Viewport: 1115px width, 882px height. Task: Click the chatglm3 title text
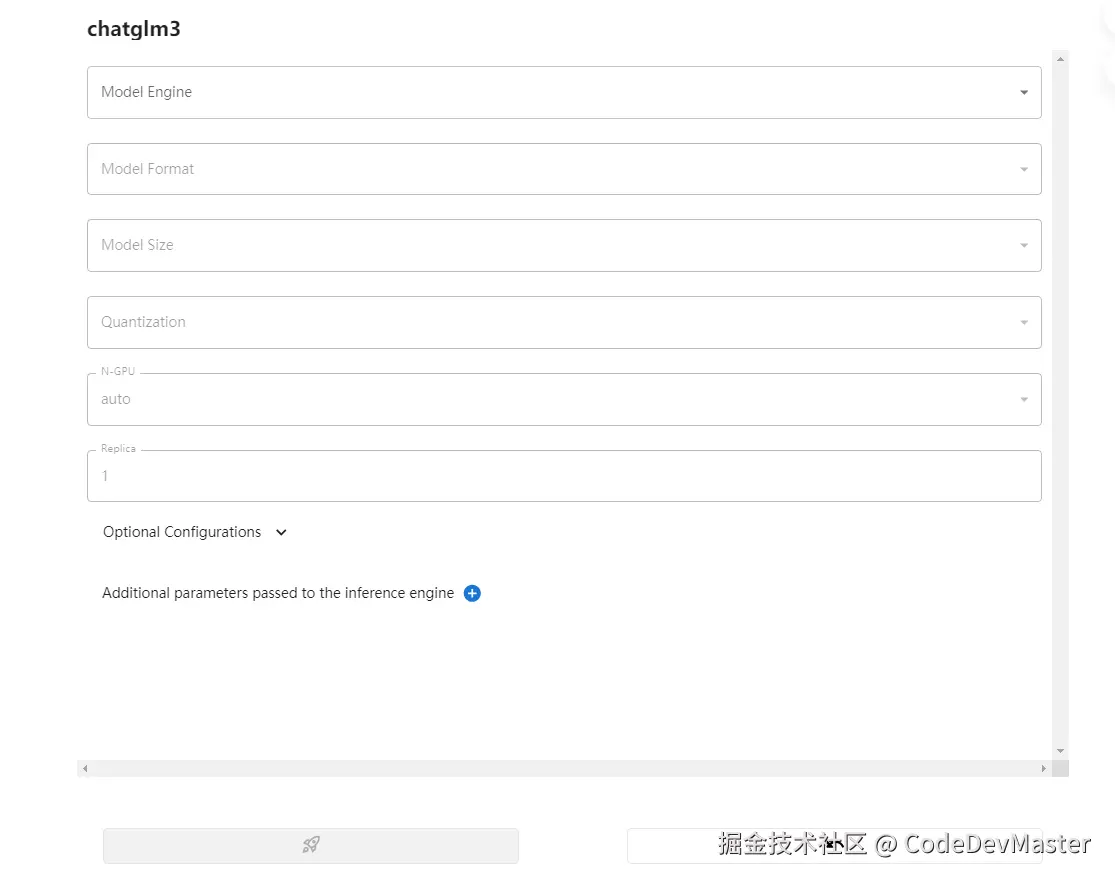134,29
